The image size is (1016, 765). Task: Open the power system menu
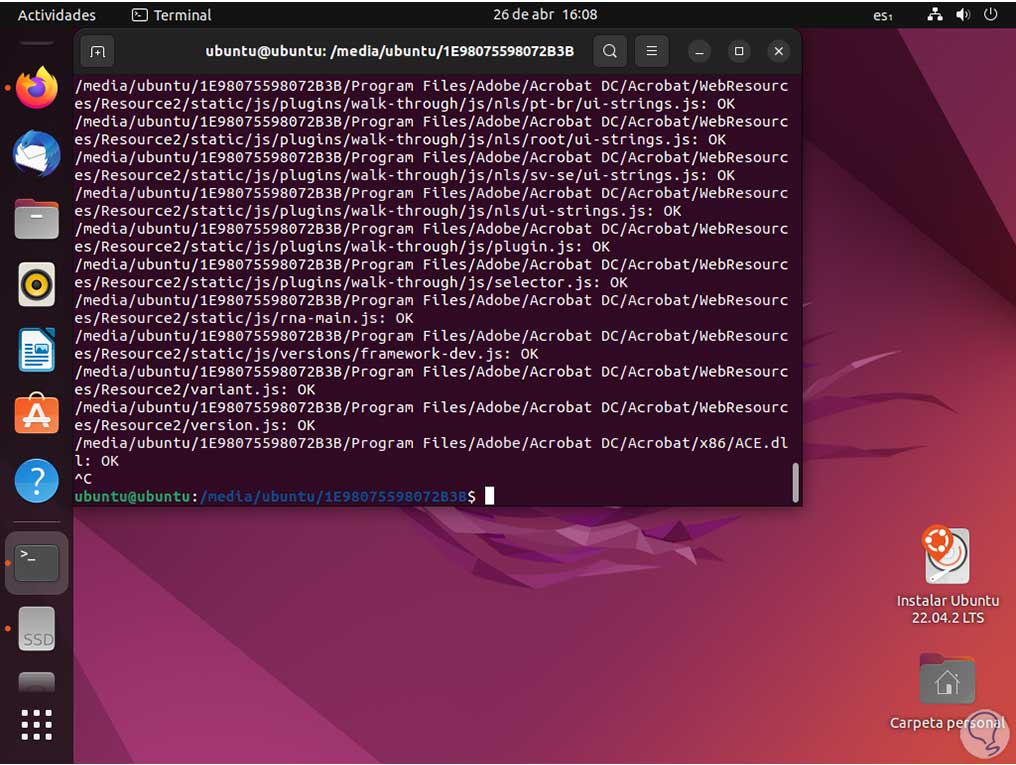pos(990,14)
